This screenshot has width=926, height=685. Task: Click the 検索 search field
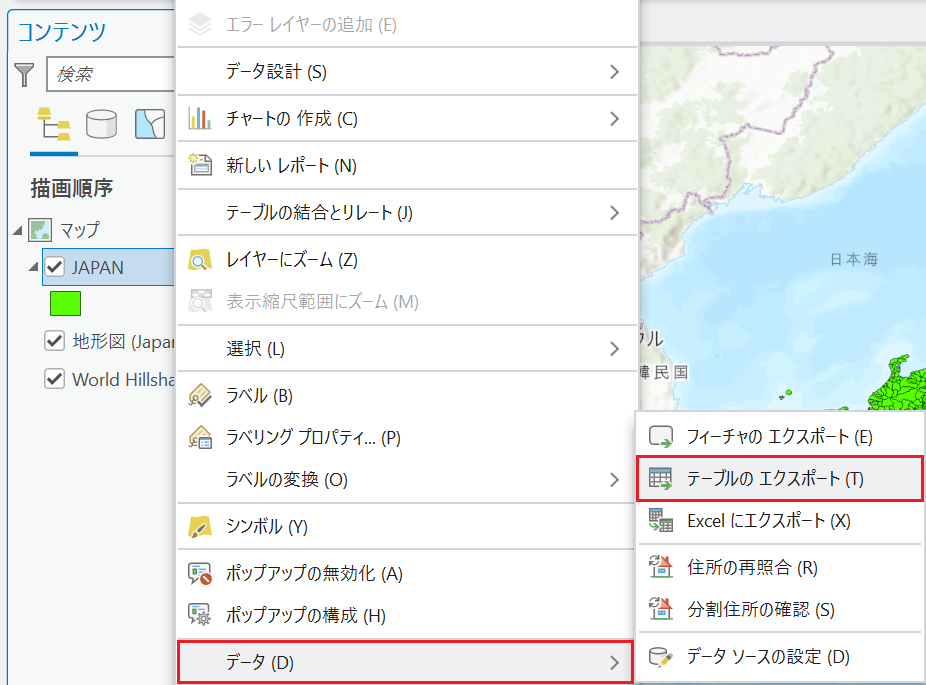click(x=111, y=74)
